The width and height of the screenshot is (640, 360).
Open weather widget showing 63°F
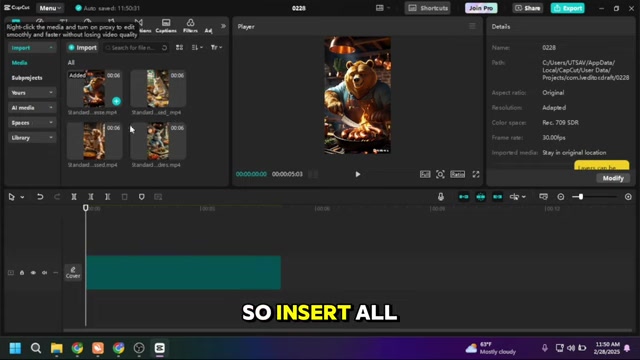click(x=491, y=348)
